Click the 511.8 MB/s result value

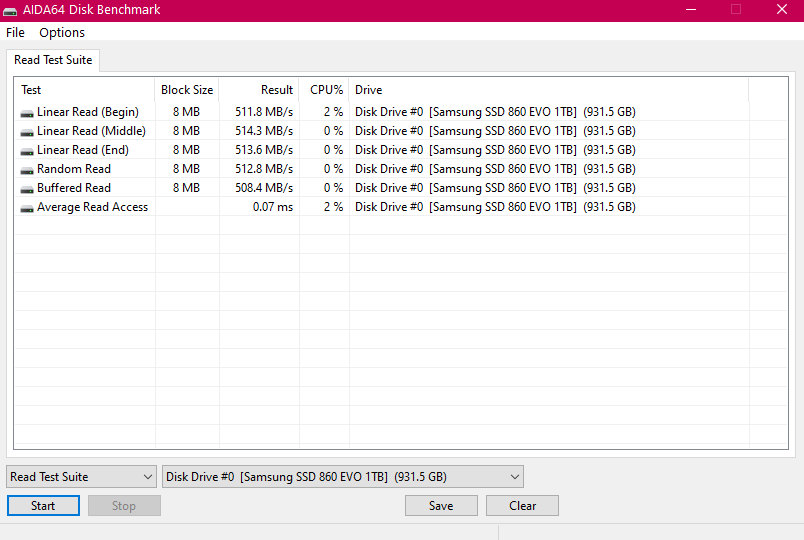coord(264,112)
